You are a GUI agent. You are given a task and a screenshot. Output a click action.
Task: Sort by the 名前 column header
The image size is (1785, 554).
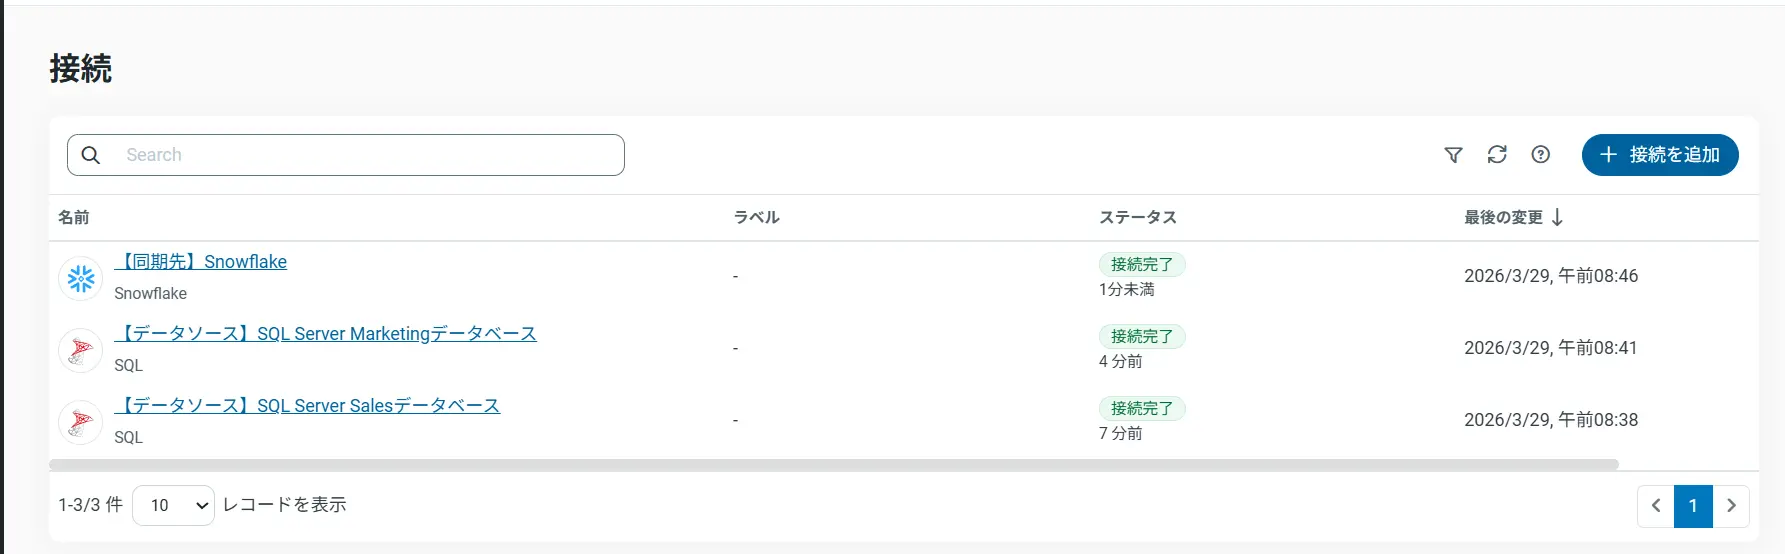[x=74, y=218]
